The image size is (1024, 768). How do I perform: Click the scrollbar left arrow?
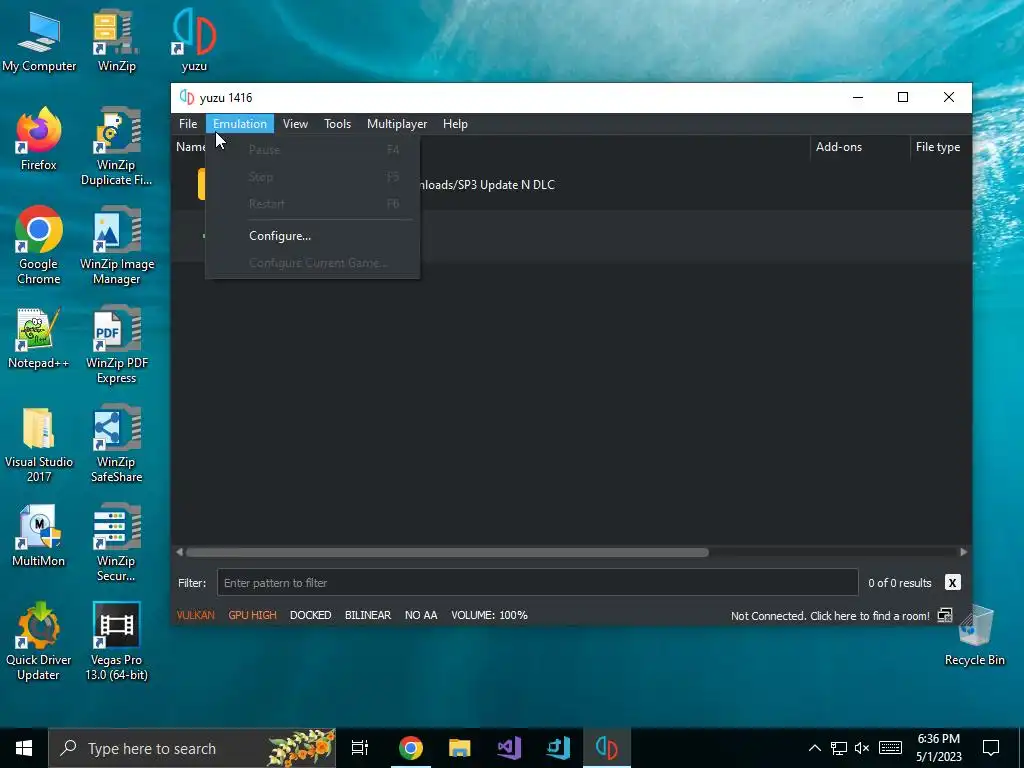(179, 552)
